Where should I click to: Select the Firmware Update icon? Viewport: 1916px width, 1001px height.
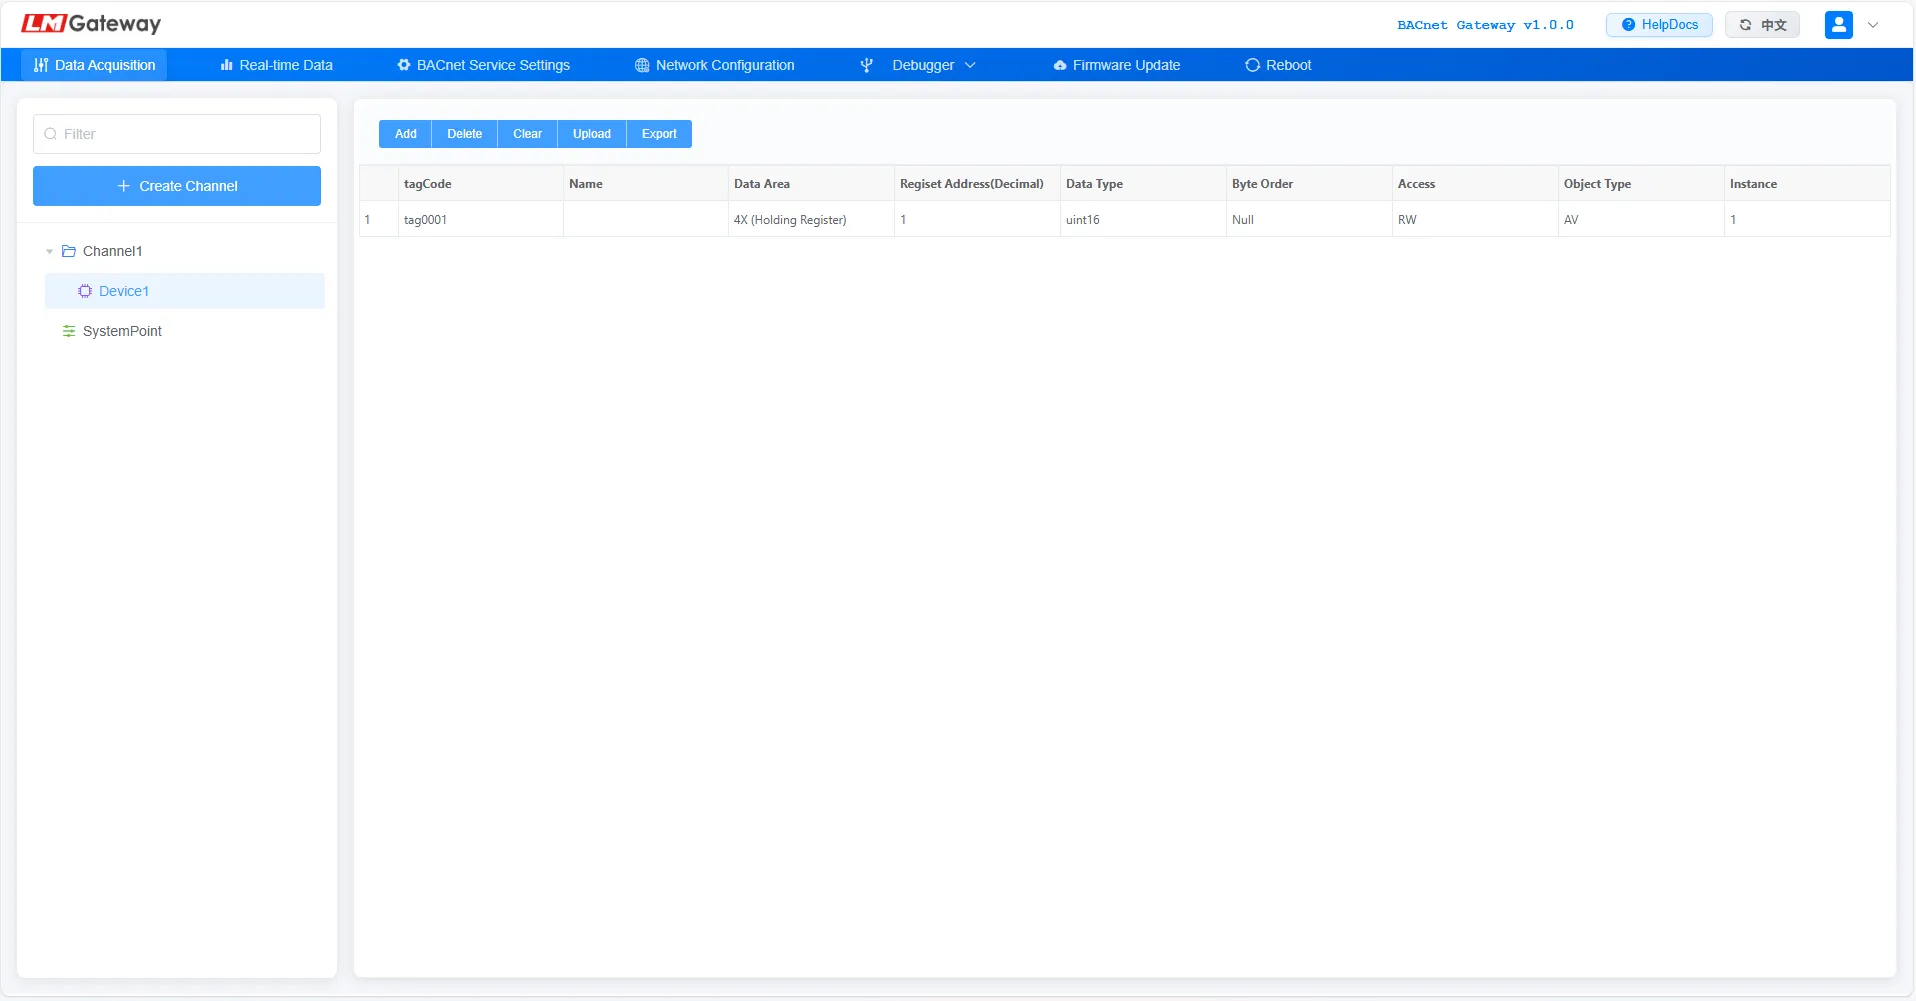pos(1059,64)
